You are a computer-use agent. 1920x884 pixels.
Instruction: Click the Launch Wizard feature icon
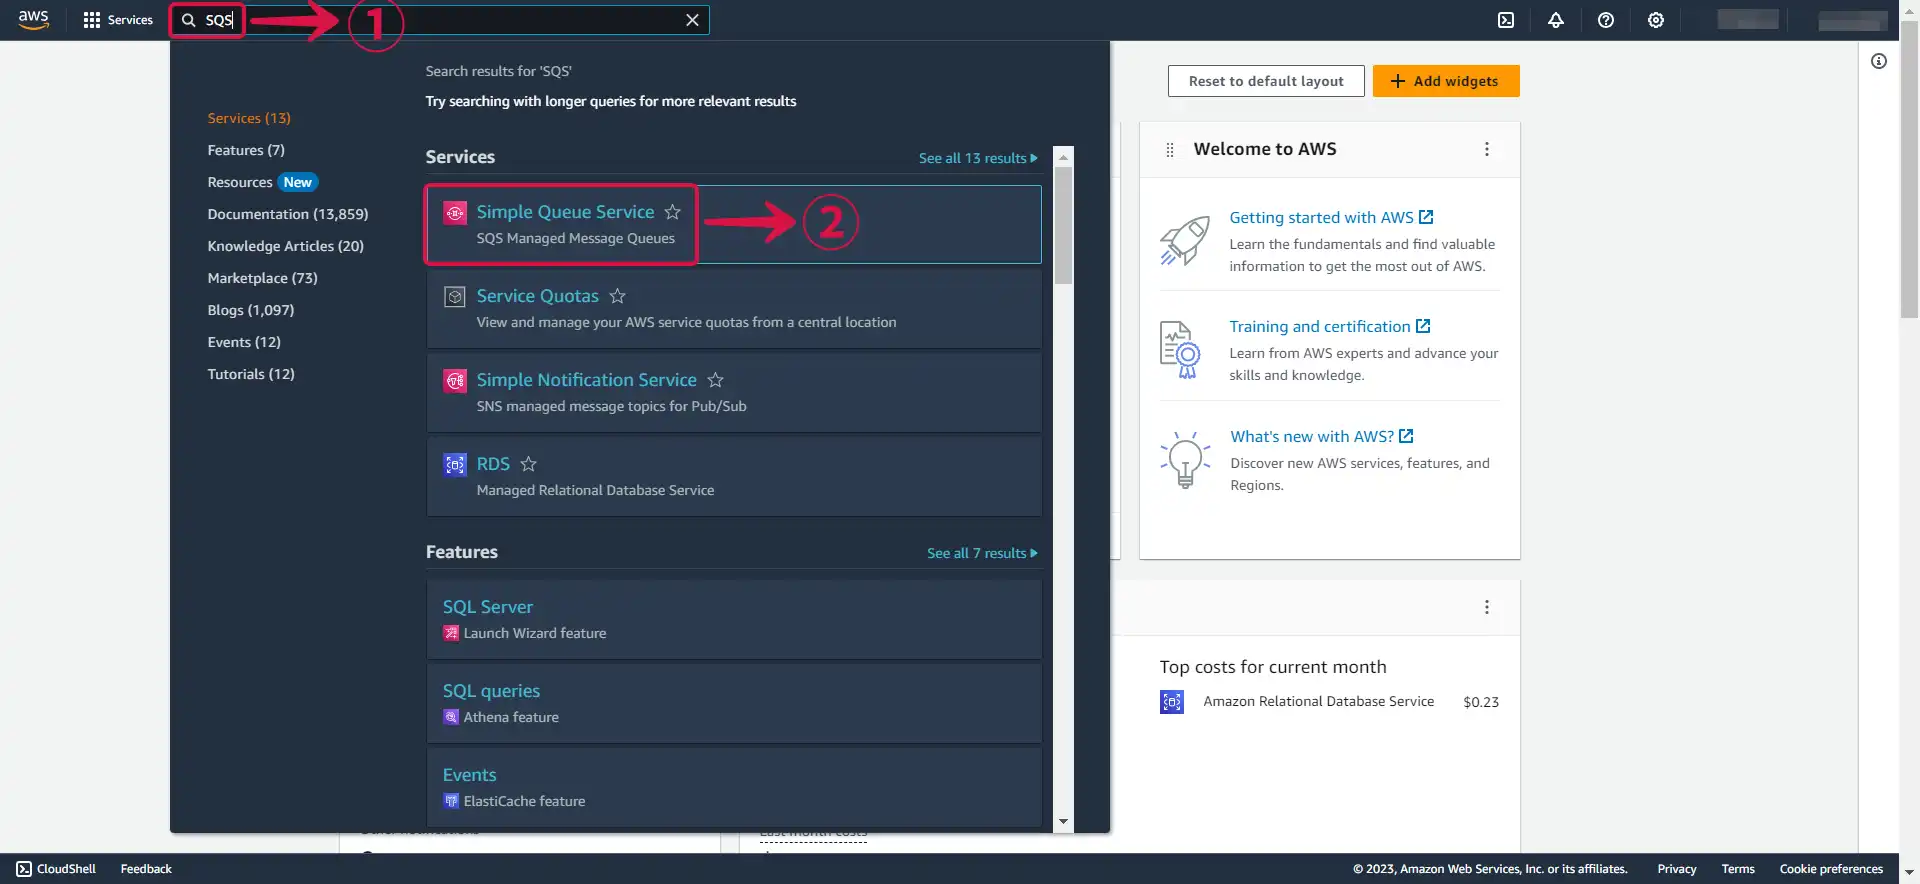(x=451, y=633)
